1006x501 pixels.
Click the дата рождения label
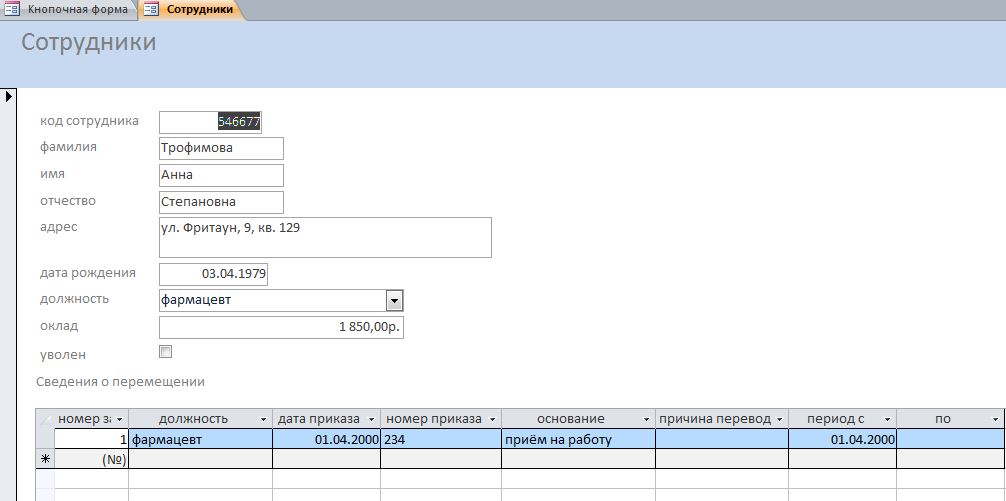pyautogui.click(x=88, y=273)
